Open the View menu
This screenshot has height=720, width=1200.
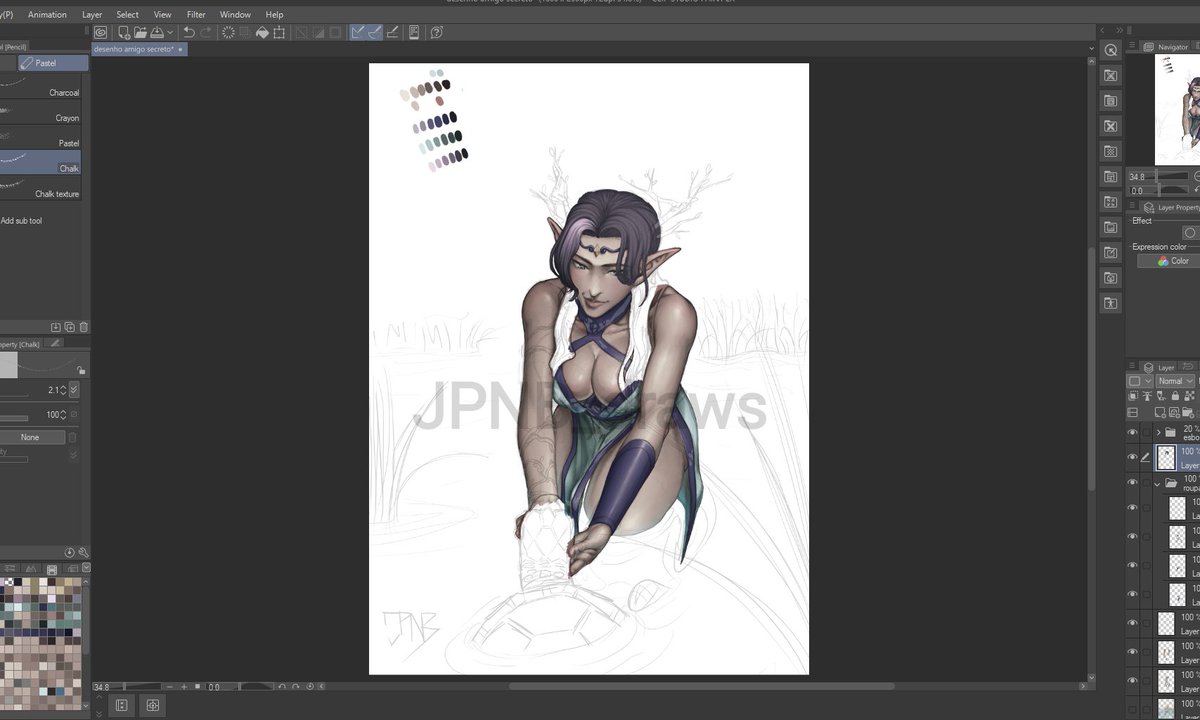(x=162, y=14)
